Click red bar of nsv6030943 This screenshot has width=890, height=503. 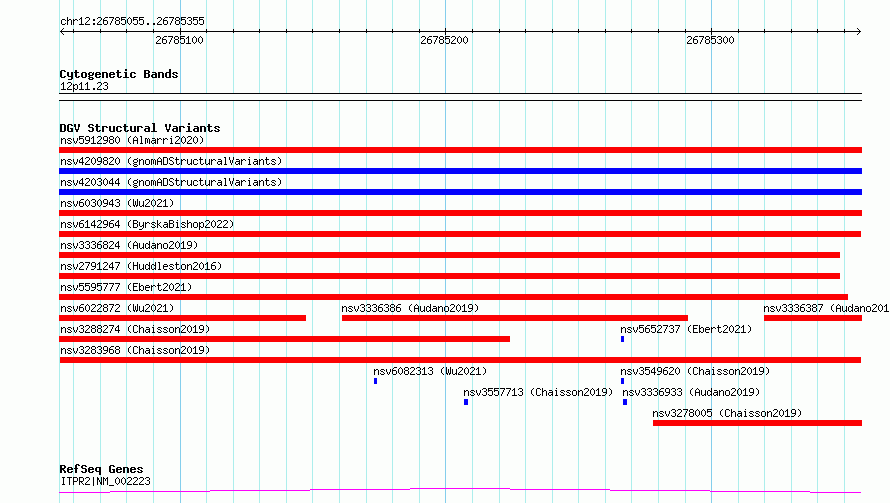click(460, 213)
